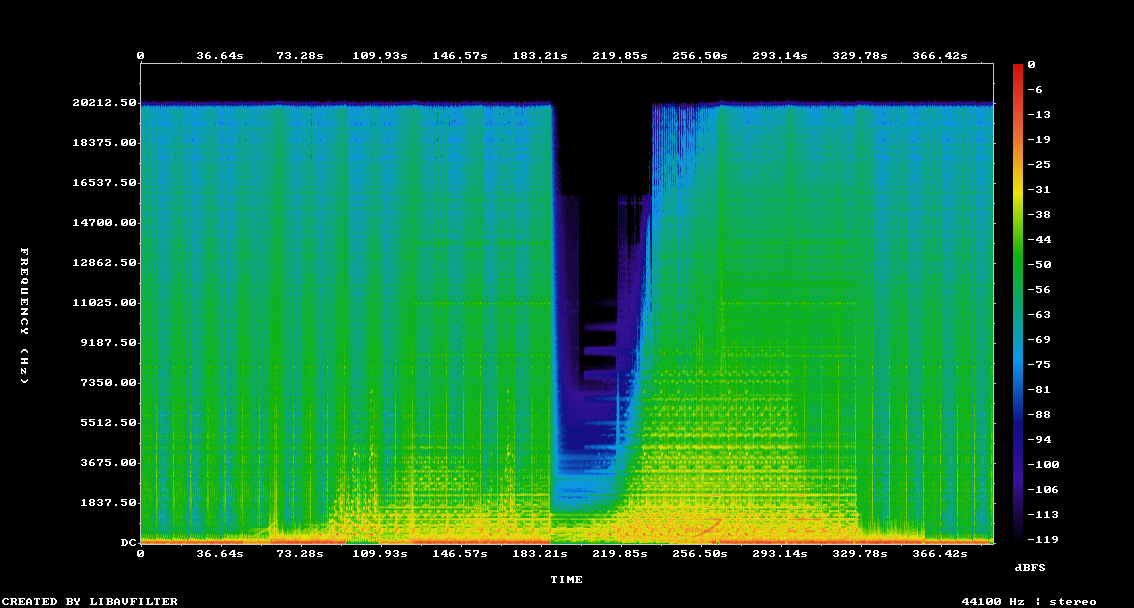Click the 183.21s marker on the top time axis
The image size is (1134, 608).
(x=540, y=56)
